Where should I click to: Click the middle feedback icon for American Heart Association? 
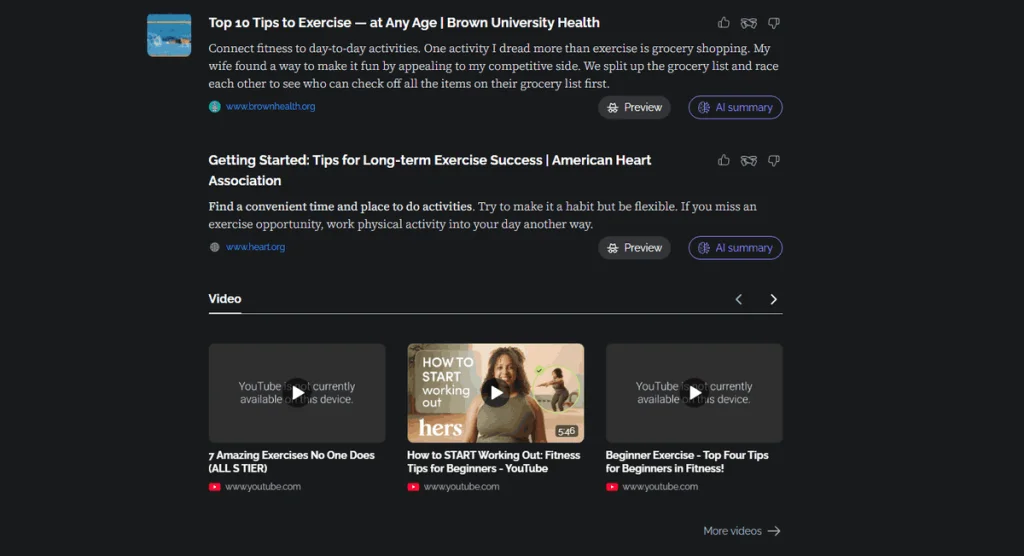[748, 161]
